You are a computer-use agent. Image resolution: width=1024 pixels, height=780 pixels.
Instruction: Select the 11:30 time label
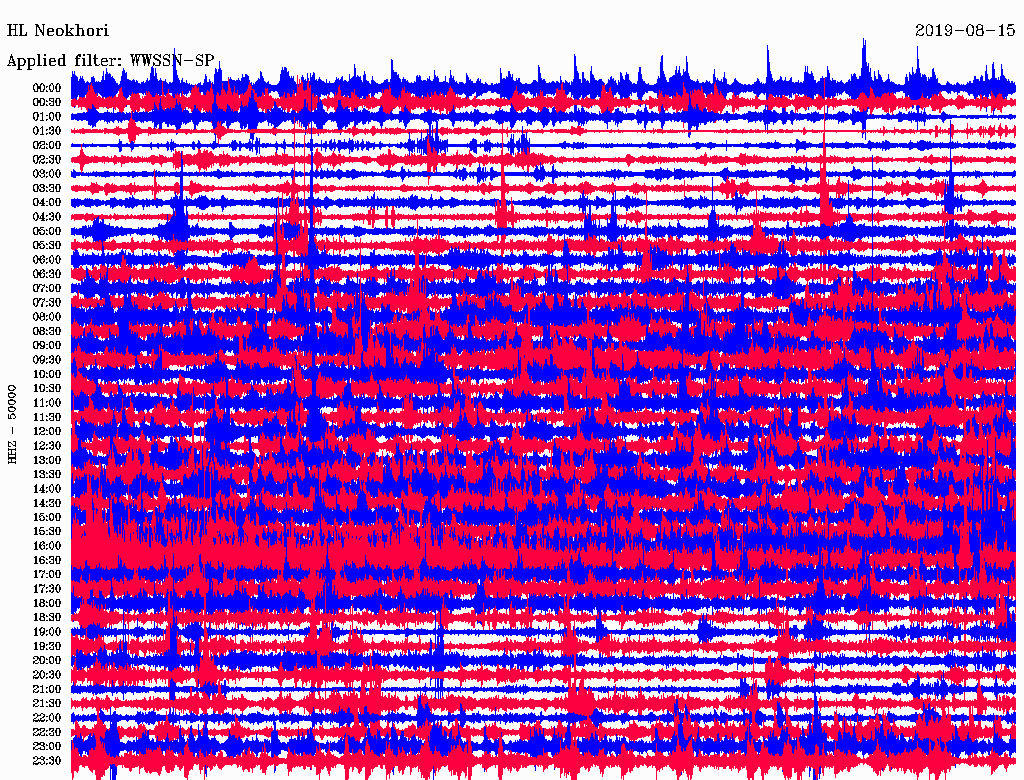47,417
